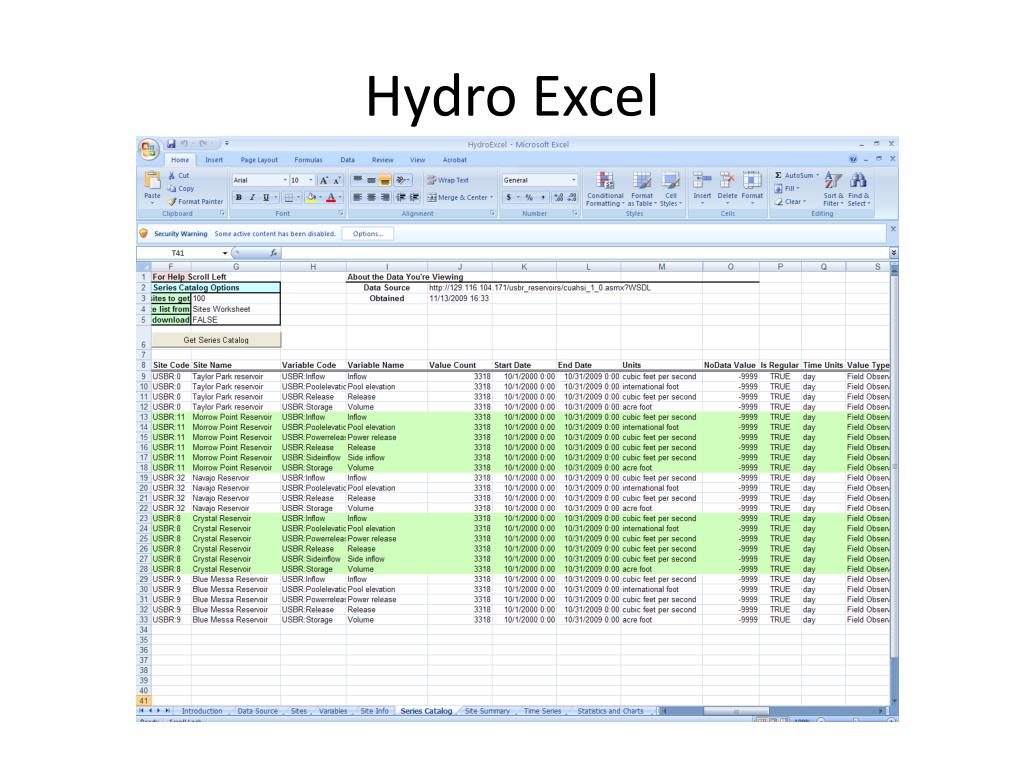Open the Office button menu
Viewport: 1024px width, 768px height.
pyautogui.click(x=149, y=149)
